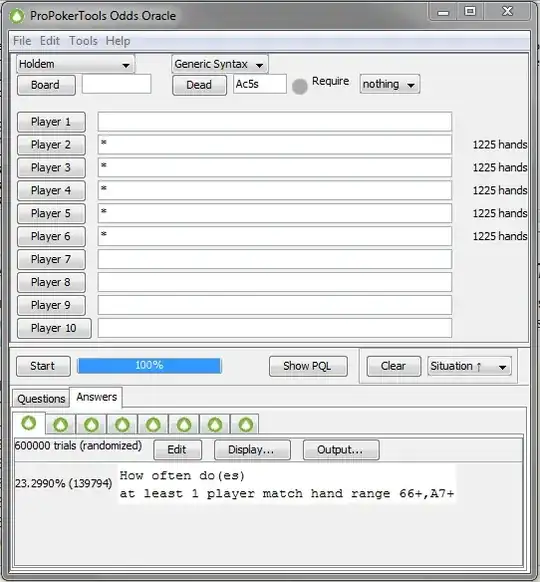Viewport: 540px width, 582px height.
Task: Open the seventh answer result tab
Action: (x=215, y=424)
